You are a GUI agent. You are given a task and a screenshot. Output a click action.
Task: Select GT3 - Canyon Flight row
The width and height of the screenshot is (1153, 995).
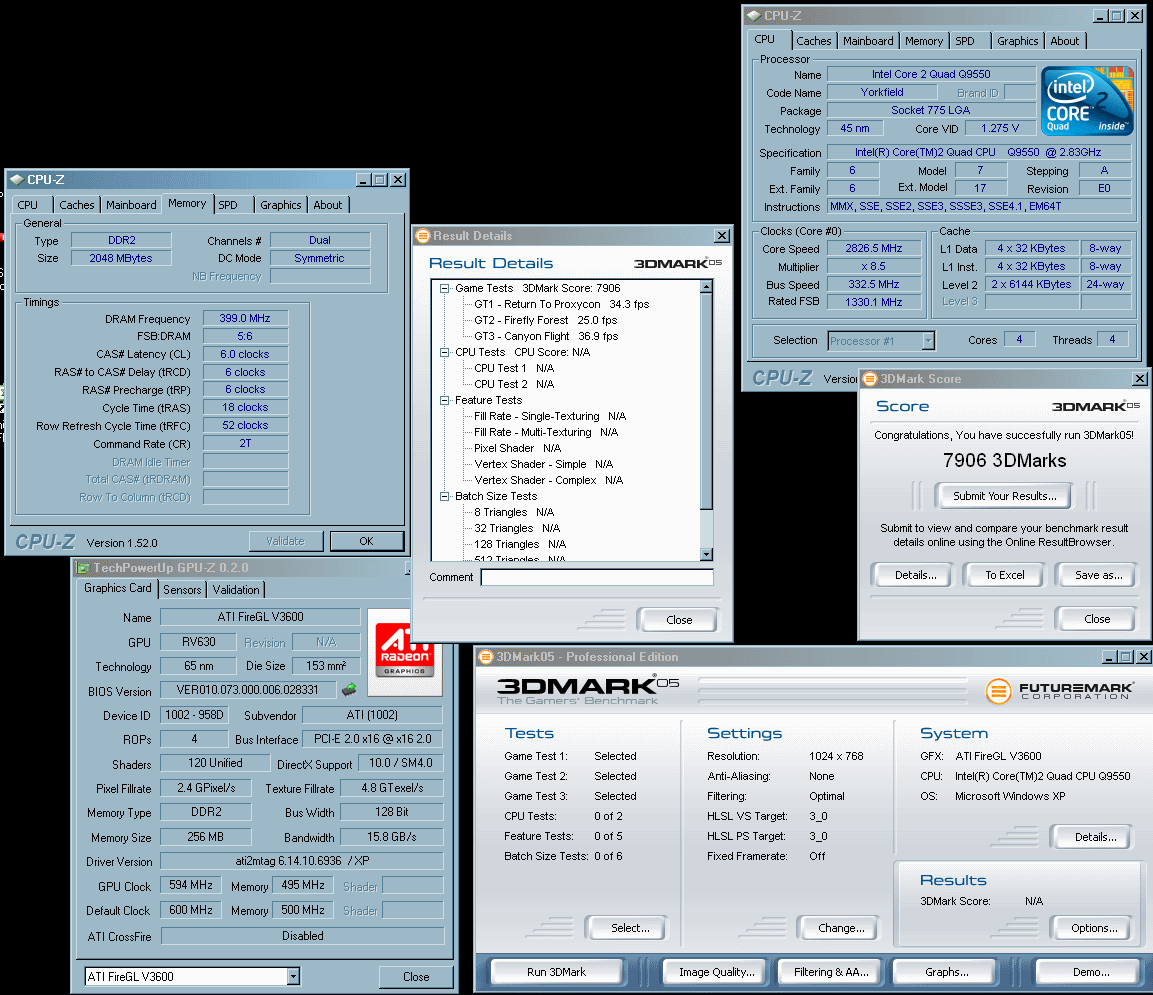pos(546,336)
